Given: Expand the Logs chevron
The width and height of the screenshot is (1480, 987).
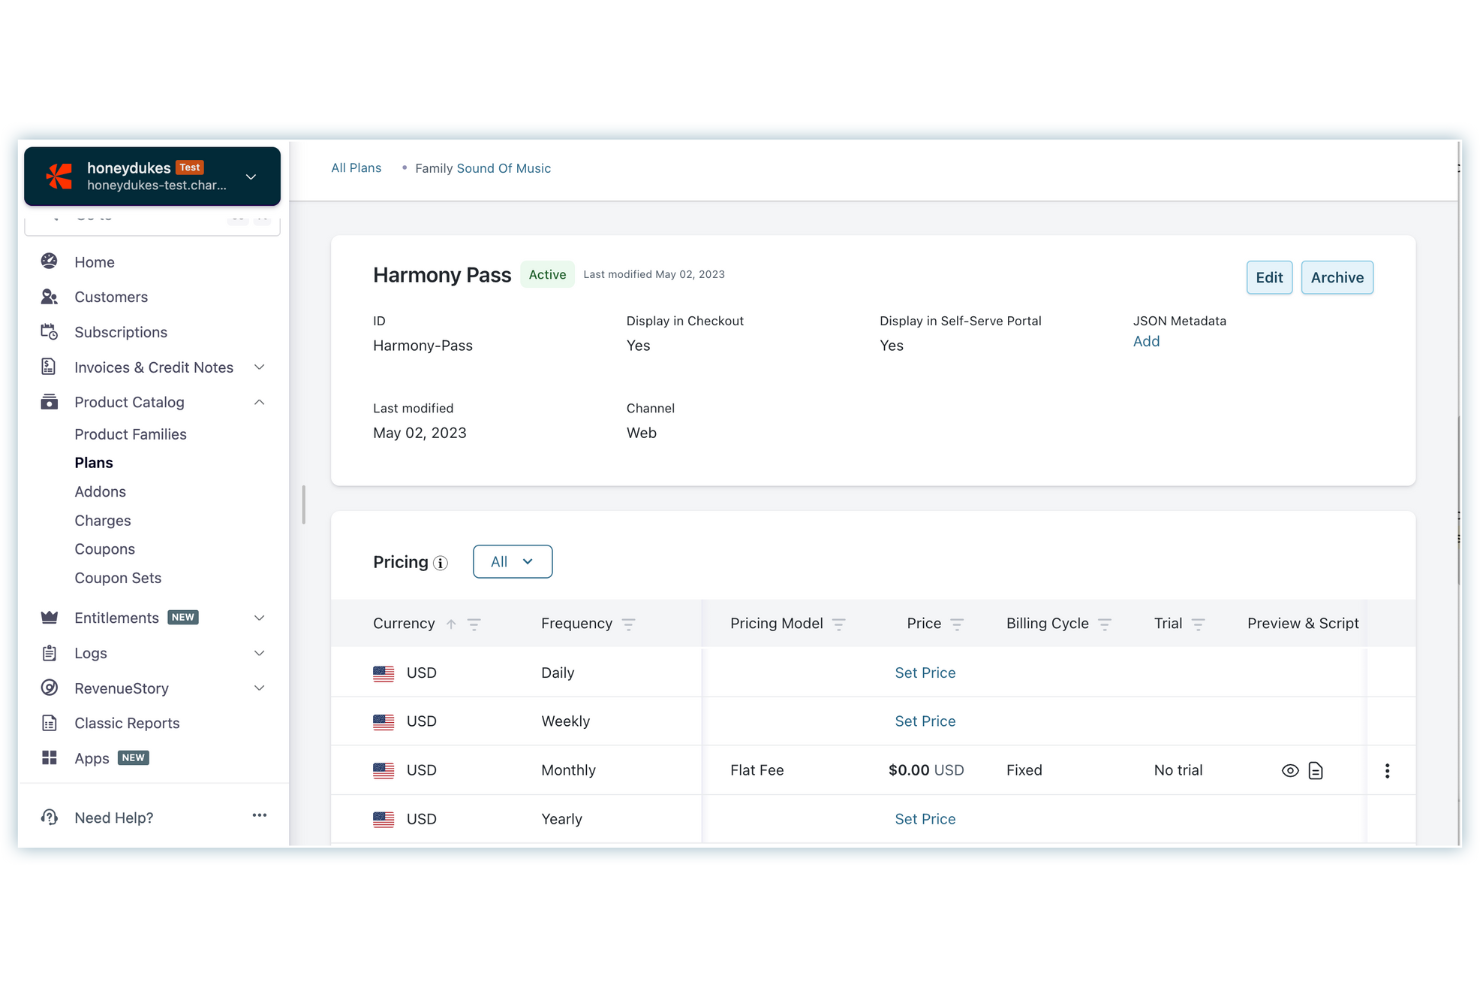Looking at the screenshot, I should [259, 653].
